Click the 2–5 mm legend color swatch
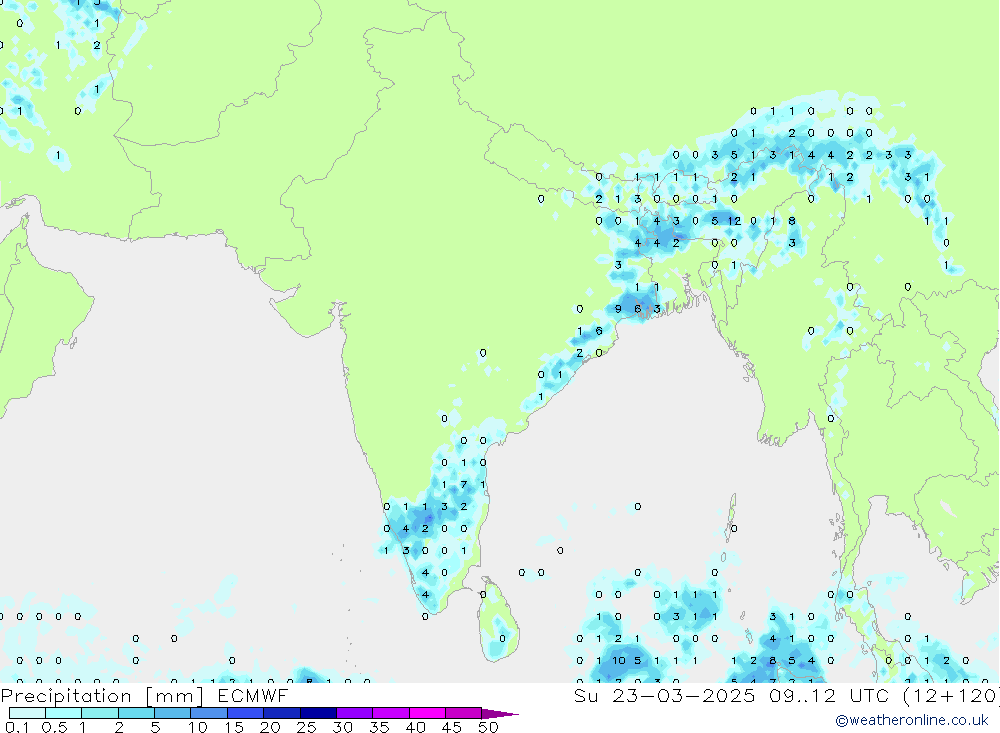 click(x=136, y=713)
